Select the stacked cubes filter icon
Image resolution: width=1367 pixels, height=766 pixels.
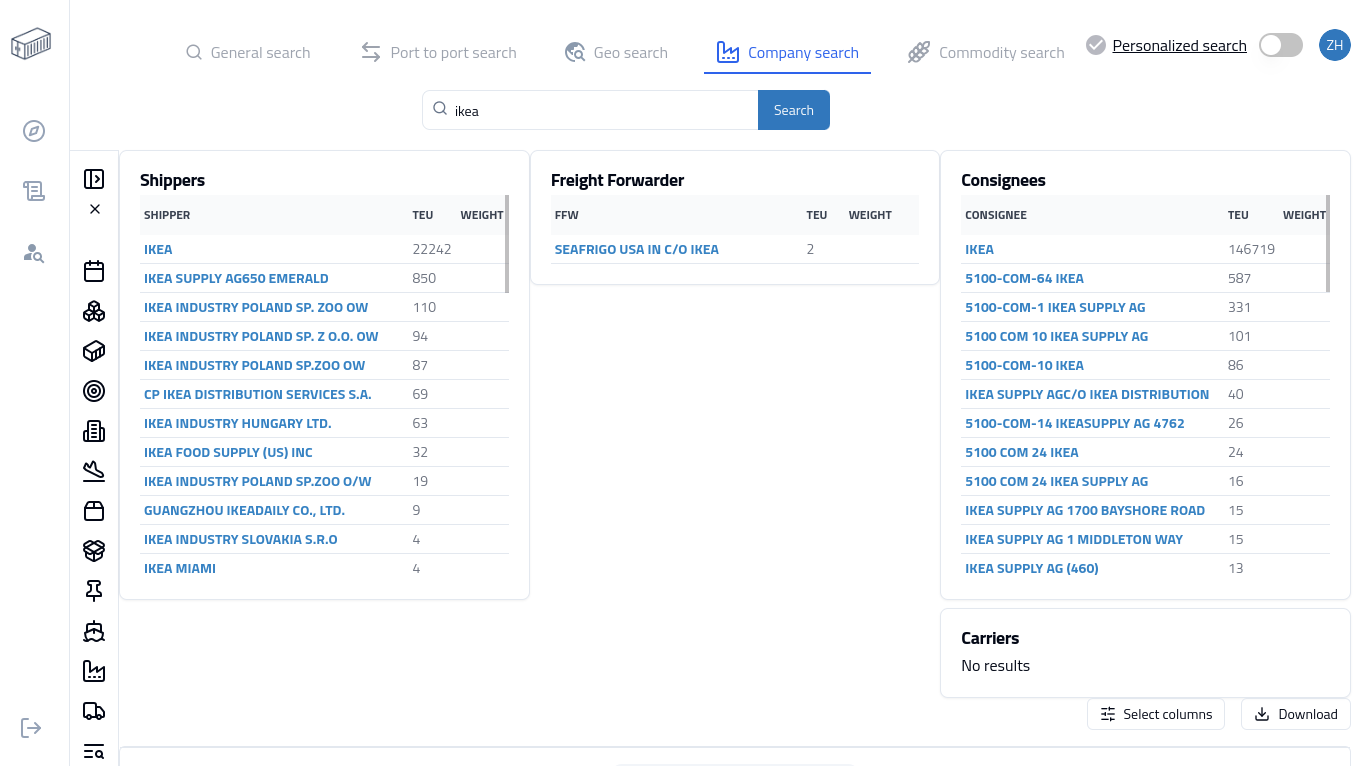tap(94, 311)
